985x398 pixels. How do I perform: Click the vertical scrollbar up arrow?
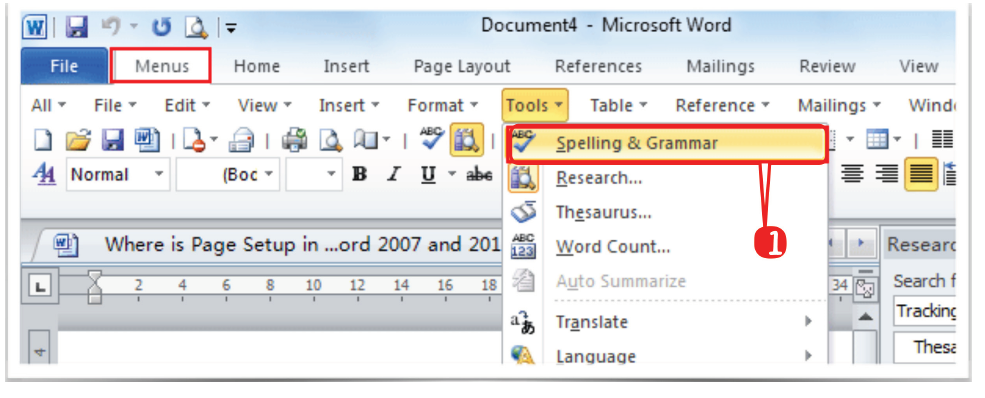(x=865, y=317)
